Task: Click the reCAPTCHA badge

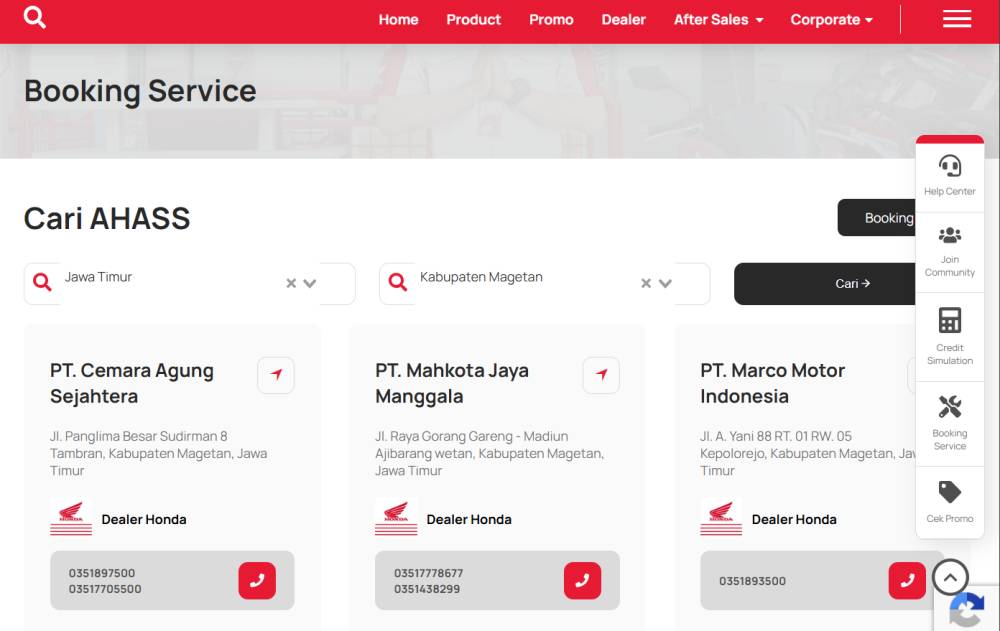Action: tap(967, 609)
